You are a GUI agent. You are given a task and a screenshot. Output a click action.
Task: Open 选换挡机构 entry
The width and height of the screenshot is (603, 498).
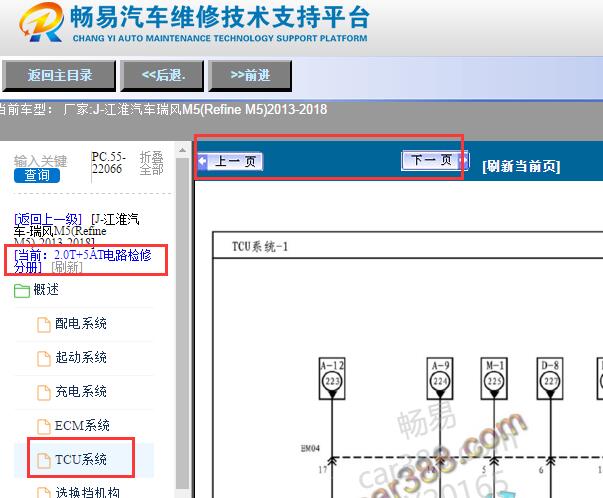pyautogui.click(x=87, y=492)
